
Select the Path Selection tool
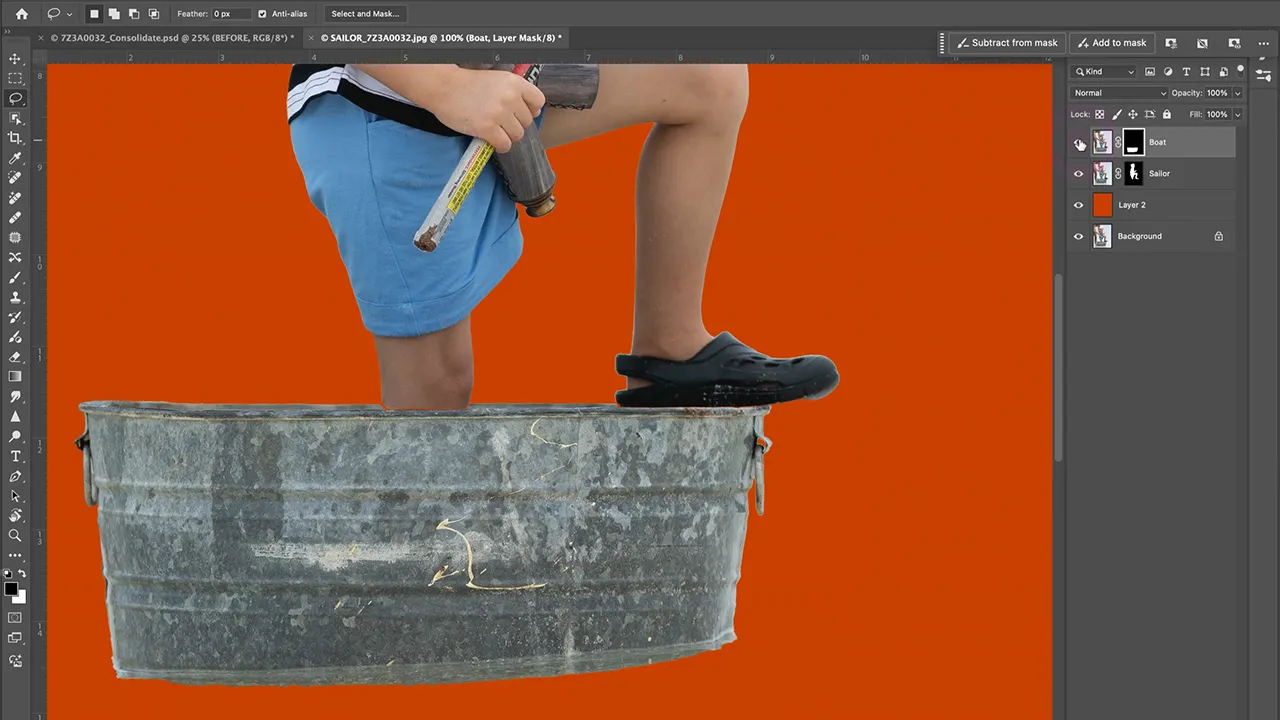point(15,496)
